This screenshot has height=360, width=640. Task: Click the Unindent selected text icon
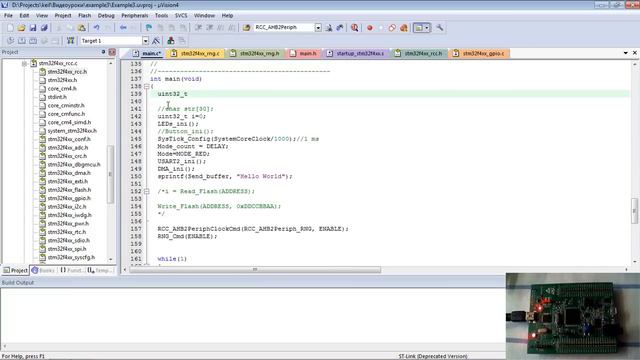tap(210, 28)
